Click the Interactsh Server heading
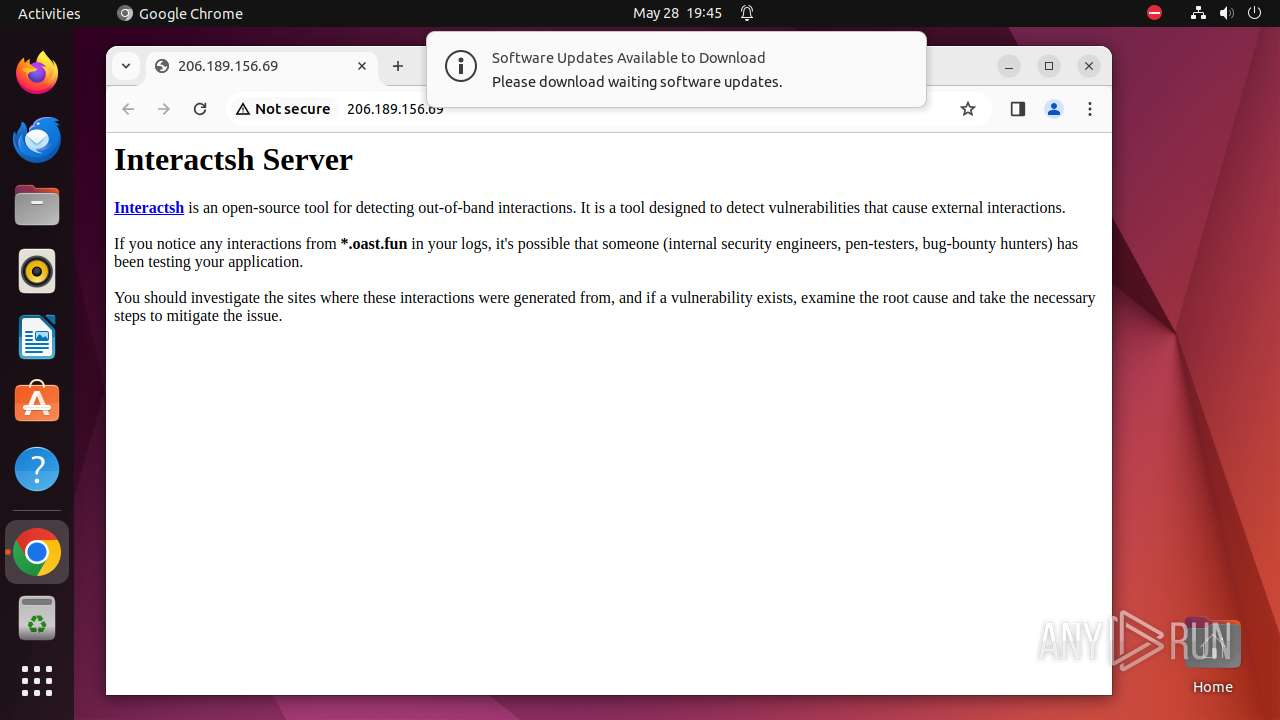The height and width of the screenshot is (720, 1280). pyautogui.click(x=233, y=160)
